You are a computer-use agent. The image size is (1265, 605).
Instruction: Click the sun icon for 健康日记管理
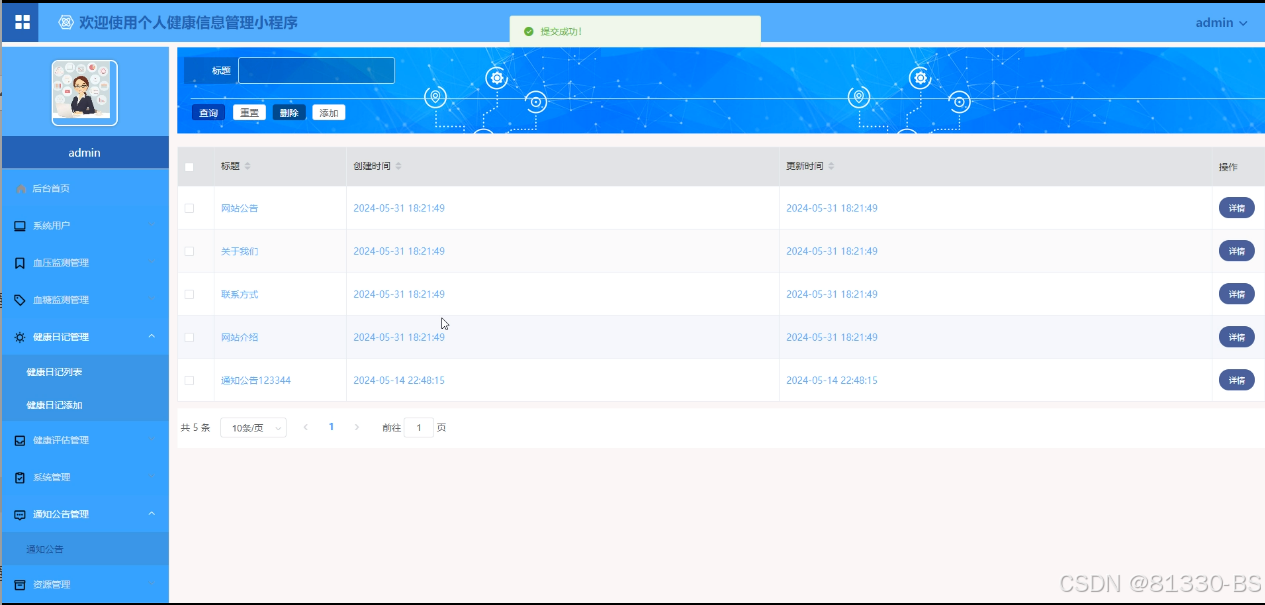pos(20,337)
